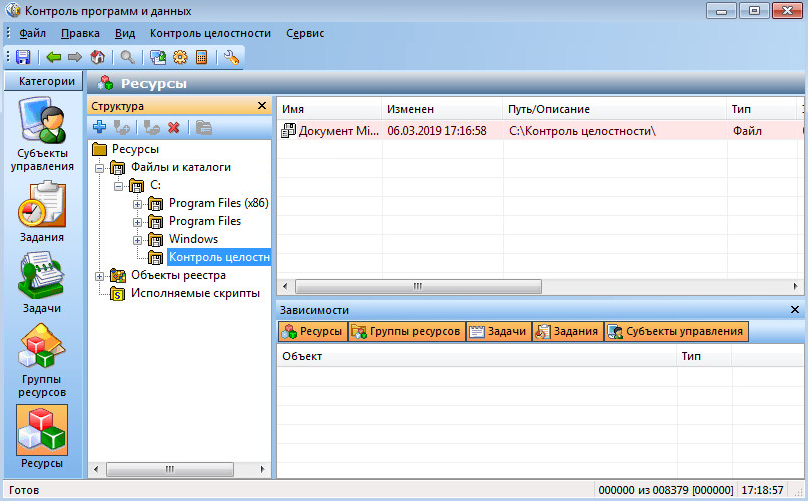
Task: Click the document file icon in the list row
Action: pyautogui.click(x=288, y=131)
